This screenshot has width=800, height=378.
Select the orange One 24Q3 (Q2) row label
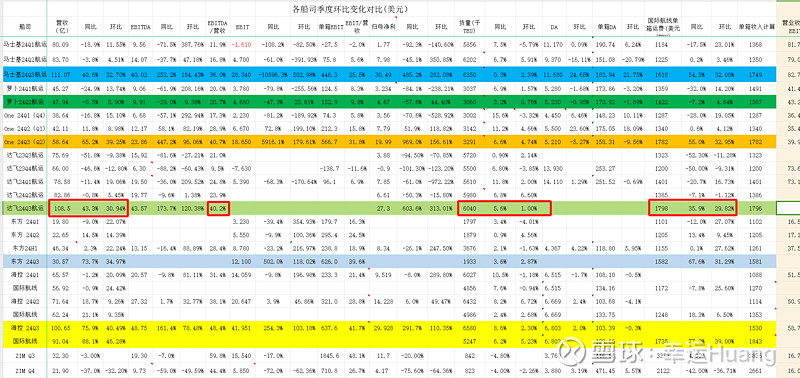pyautogui.click(x=23, y=141)
